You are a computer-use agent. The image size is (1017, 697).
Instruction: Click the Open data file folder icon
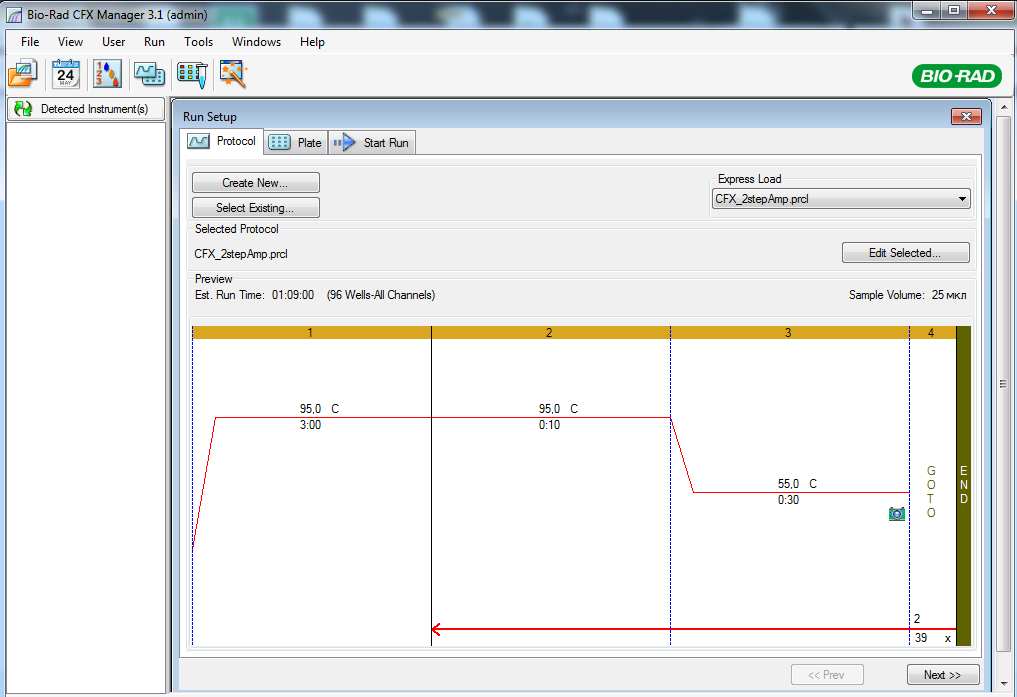point(22,73)
